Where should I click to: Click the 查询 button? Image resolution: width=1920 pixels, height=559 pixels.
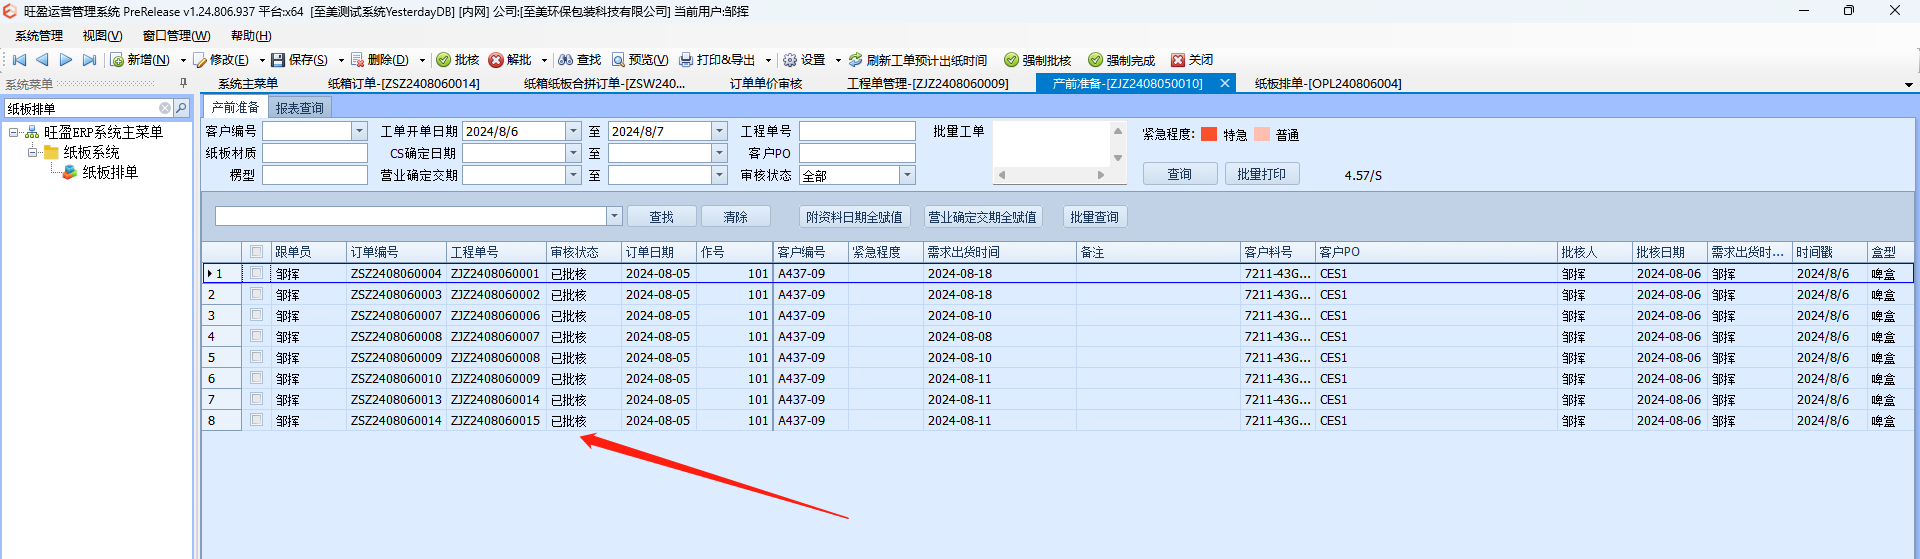[1180, 174]
